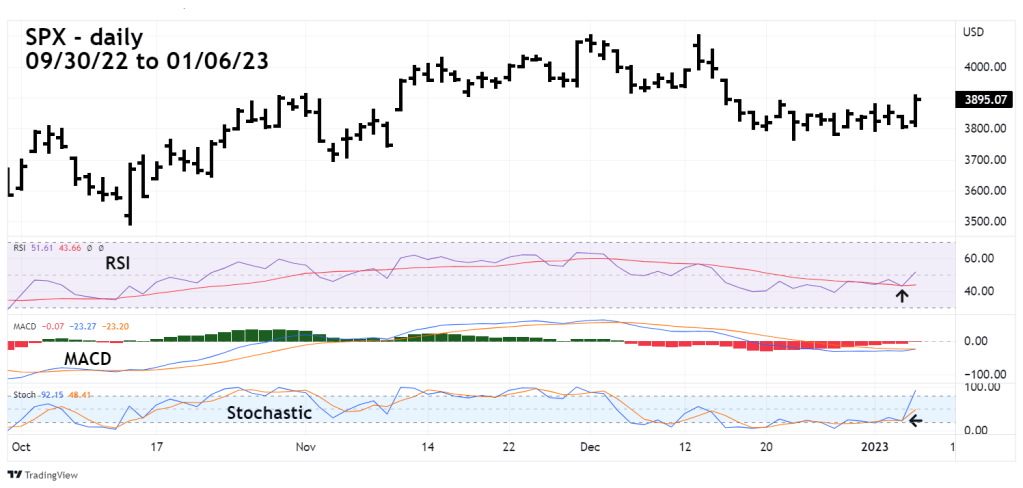Click the -100.00 MACD axis value
The width and height of the screenshot is (1023, 488).
point(983,374)
